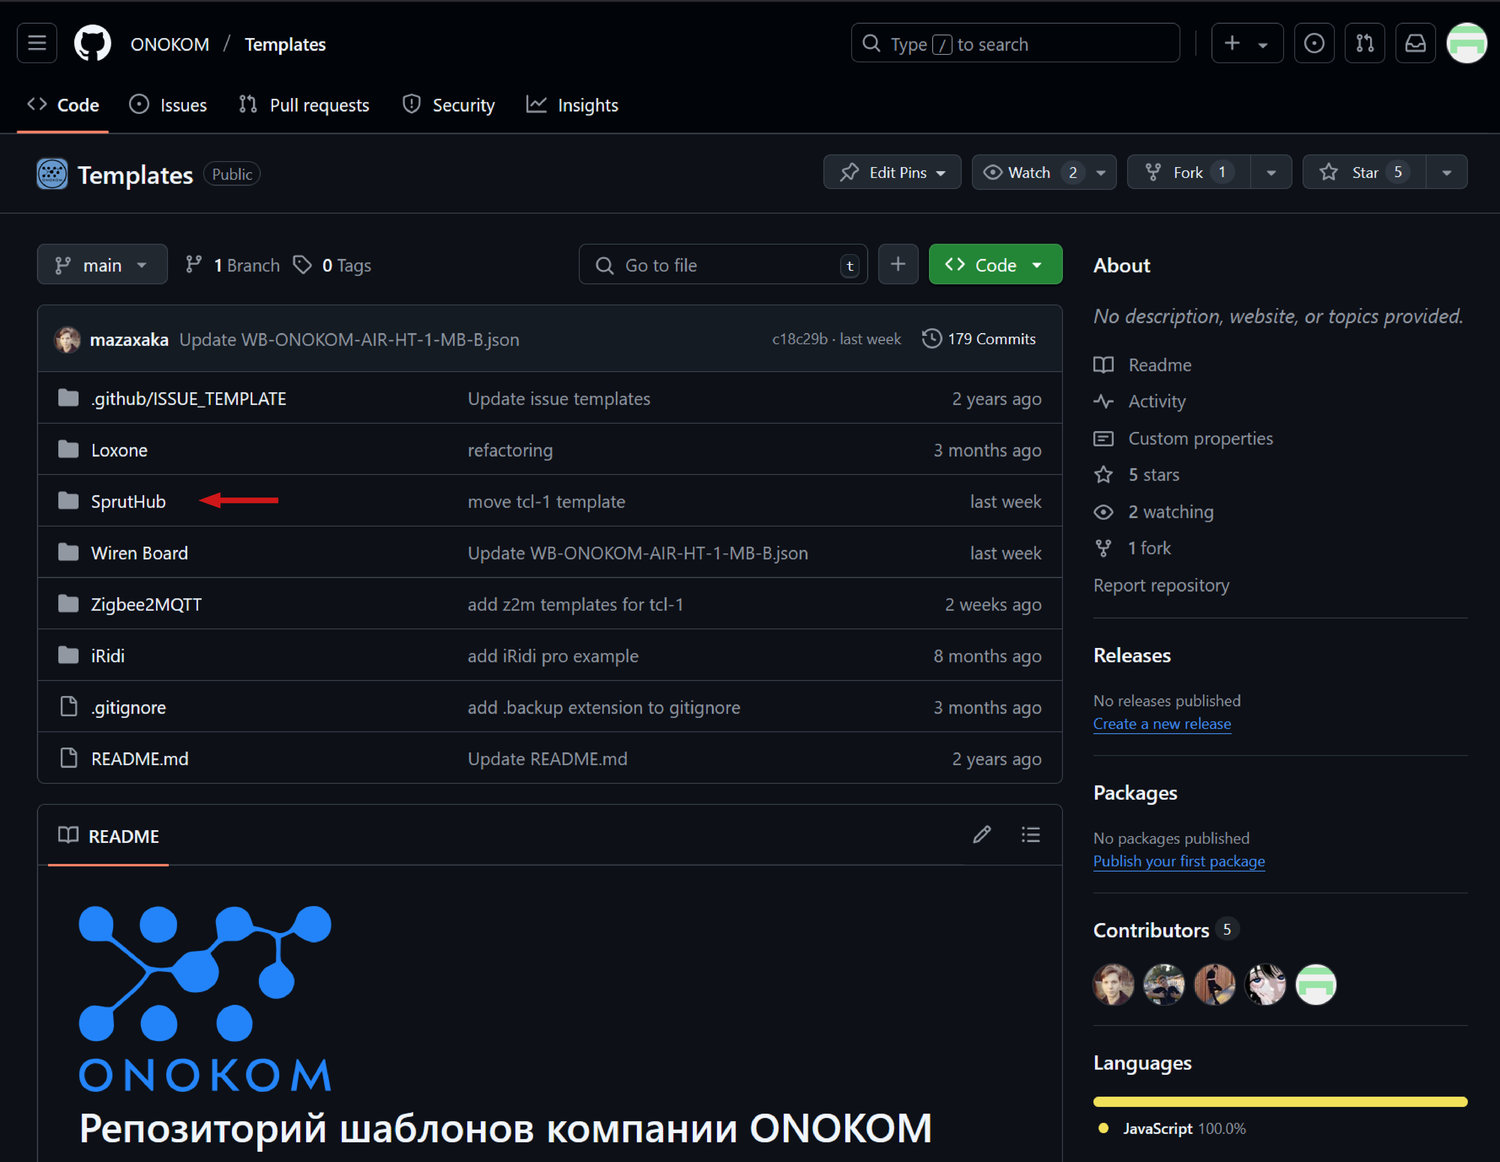The width and height of the screenshot is (1500, 1162).
Task: Open the notifications inbox icon
Action: (x=1416, y=43)
